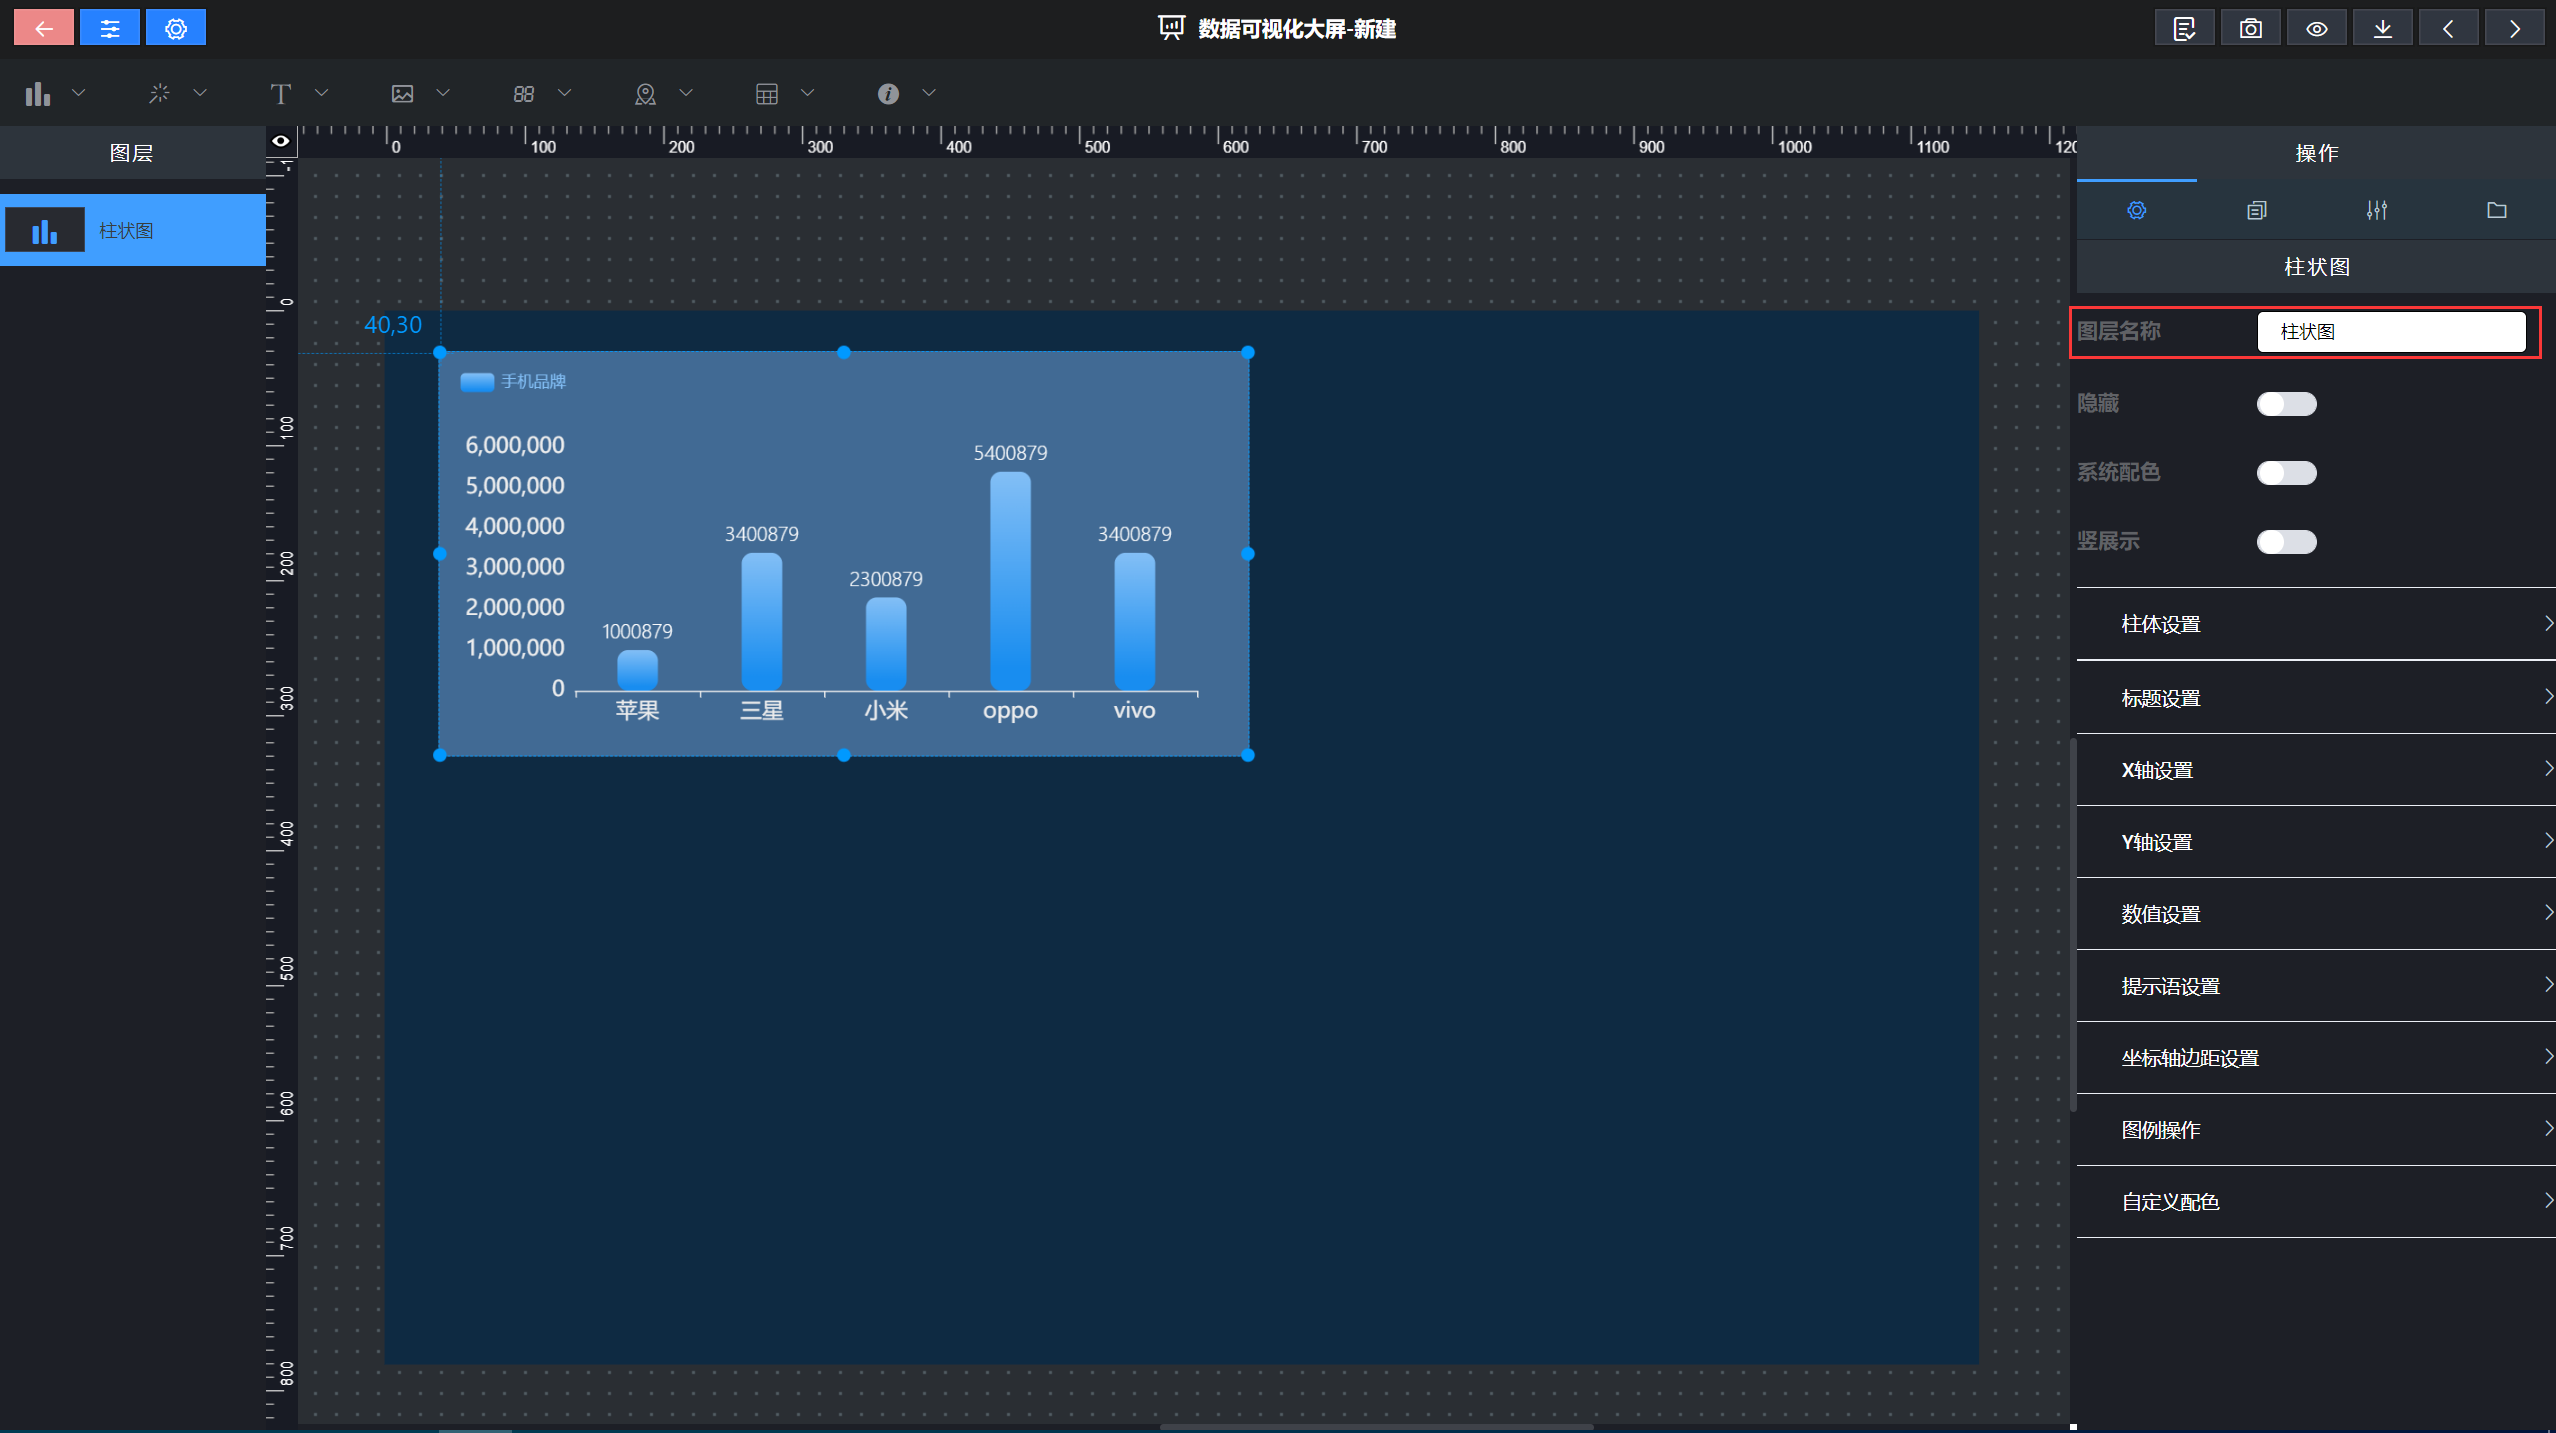Toggle the 系统配色 switch
Viewport: 2556px width, 1433px height.
click(2287, 473)
